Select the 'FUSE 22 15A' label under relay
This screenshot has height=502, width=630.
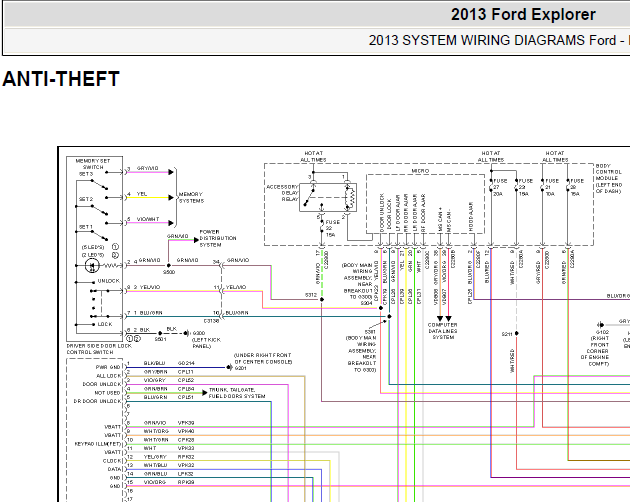coord(332,228)
